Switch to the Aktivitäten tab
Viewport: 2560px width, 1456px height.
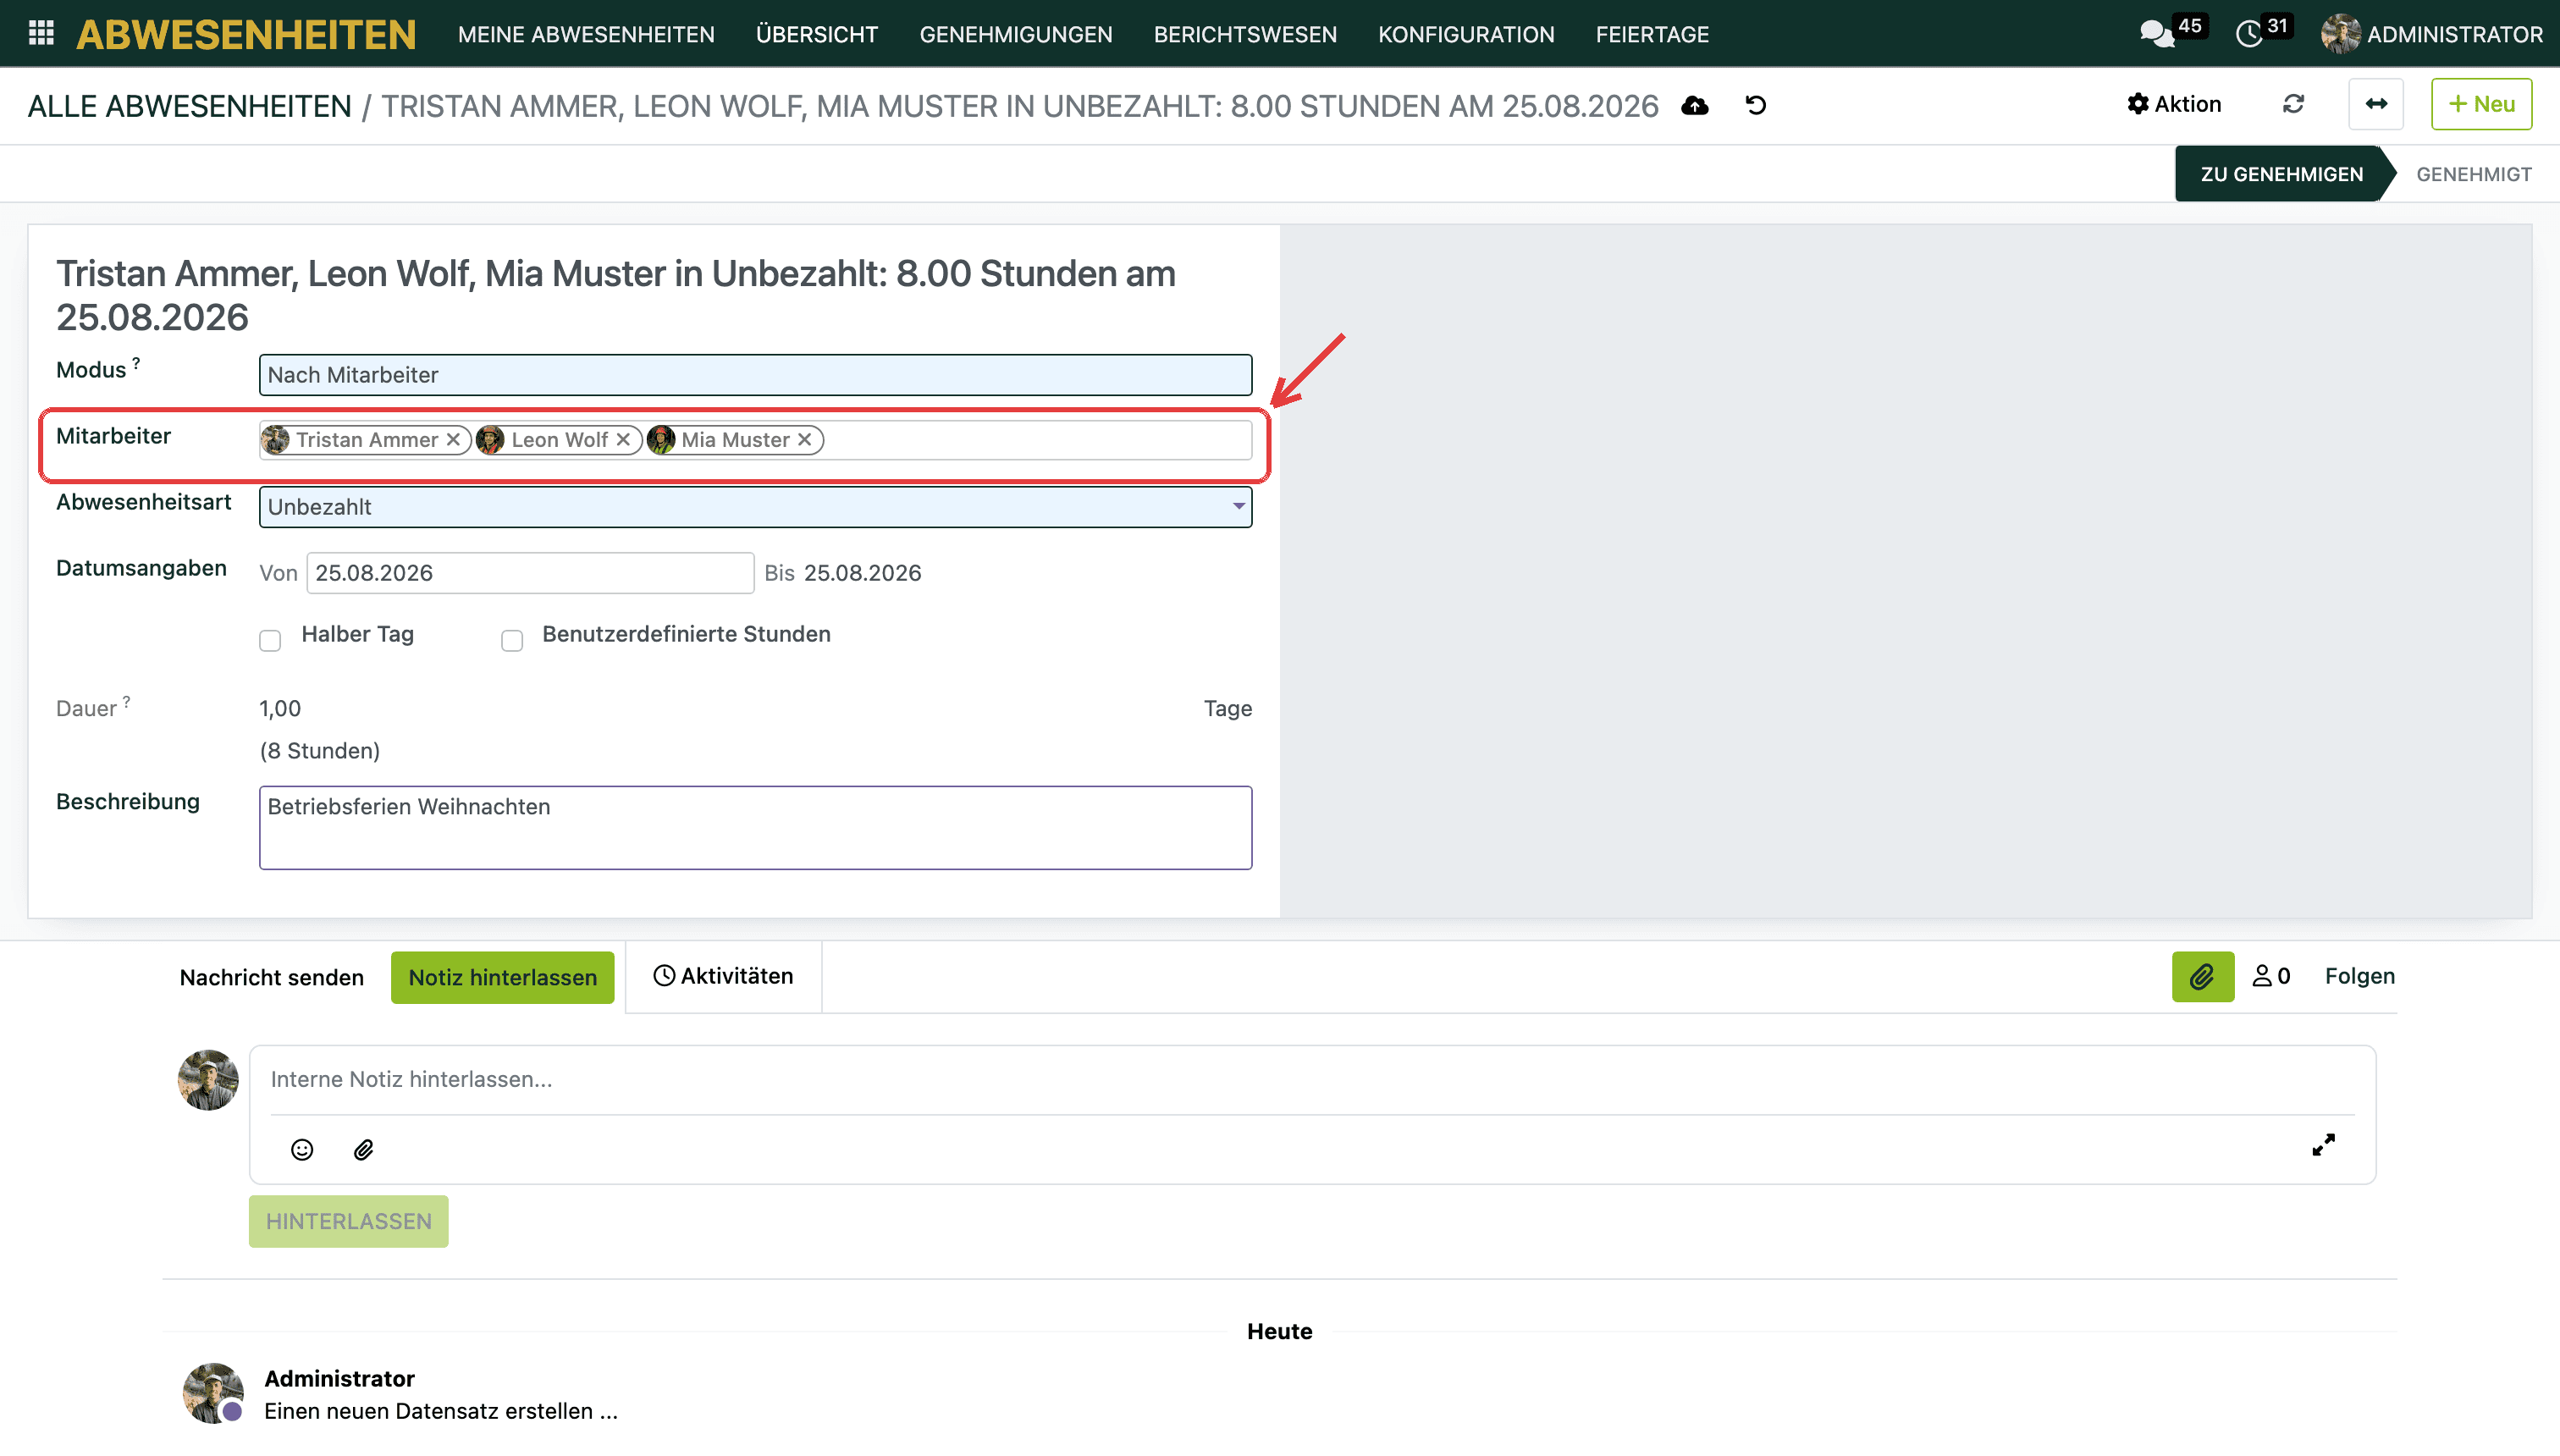[x=723, y=976]
